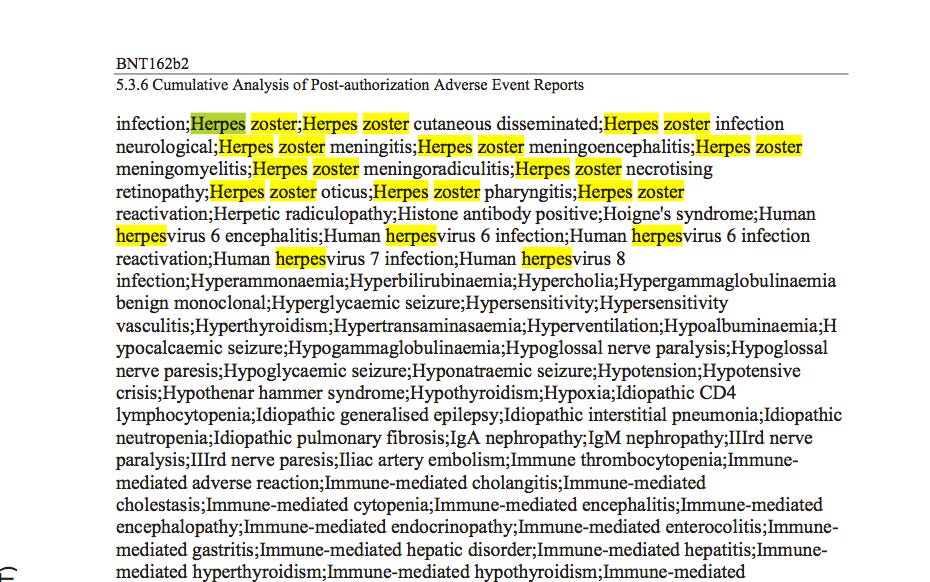Select 'Immune-mediated cholangitis' text
930x582 pixels.
click(x=441, y=482)
